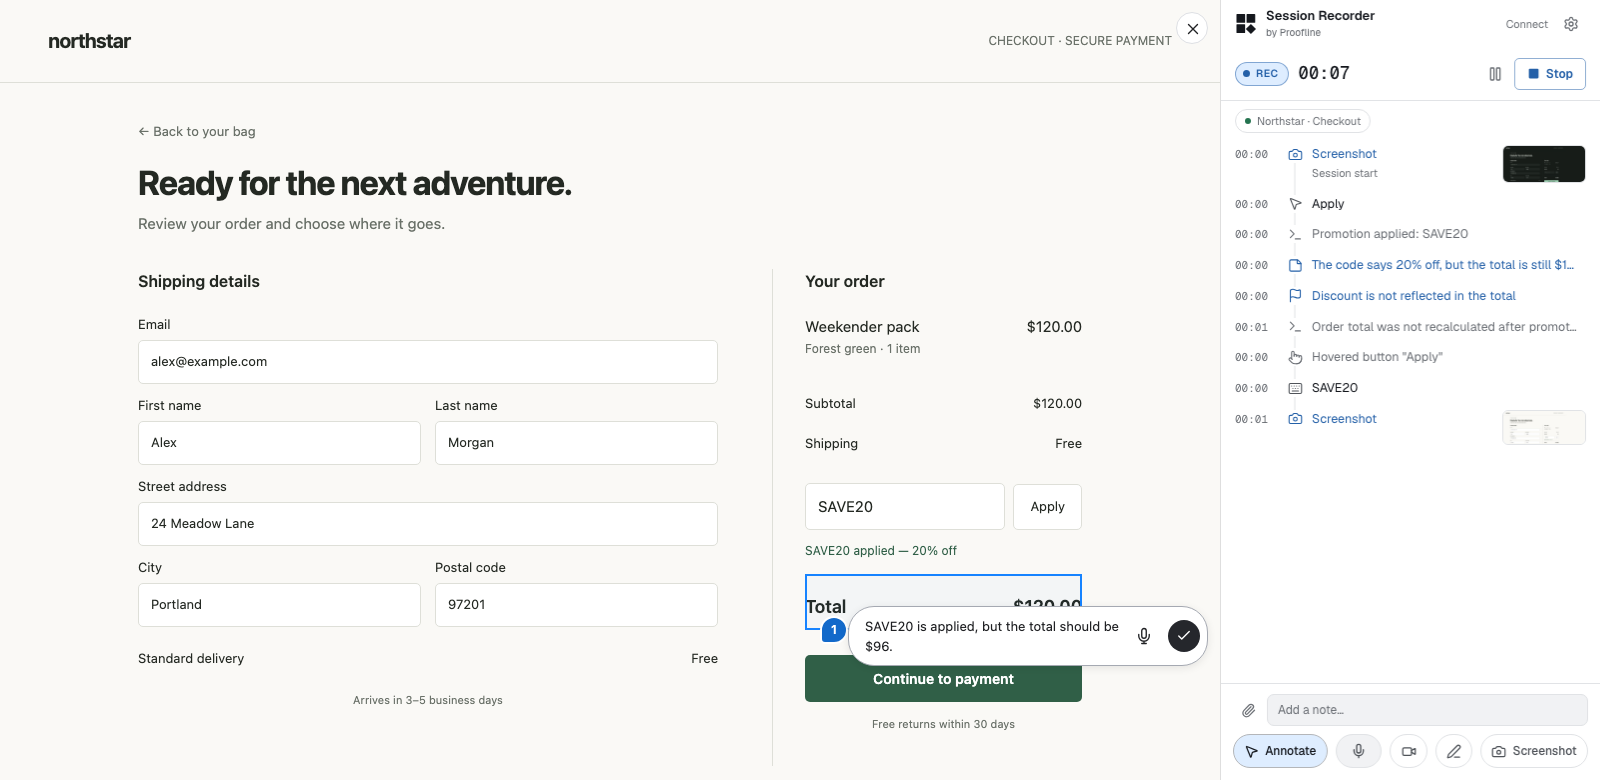This screenshot has height=780, width=1600.
Task: Select the "Promotion applied: SAVE20" log entry
Action: (1390, 234)
